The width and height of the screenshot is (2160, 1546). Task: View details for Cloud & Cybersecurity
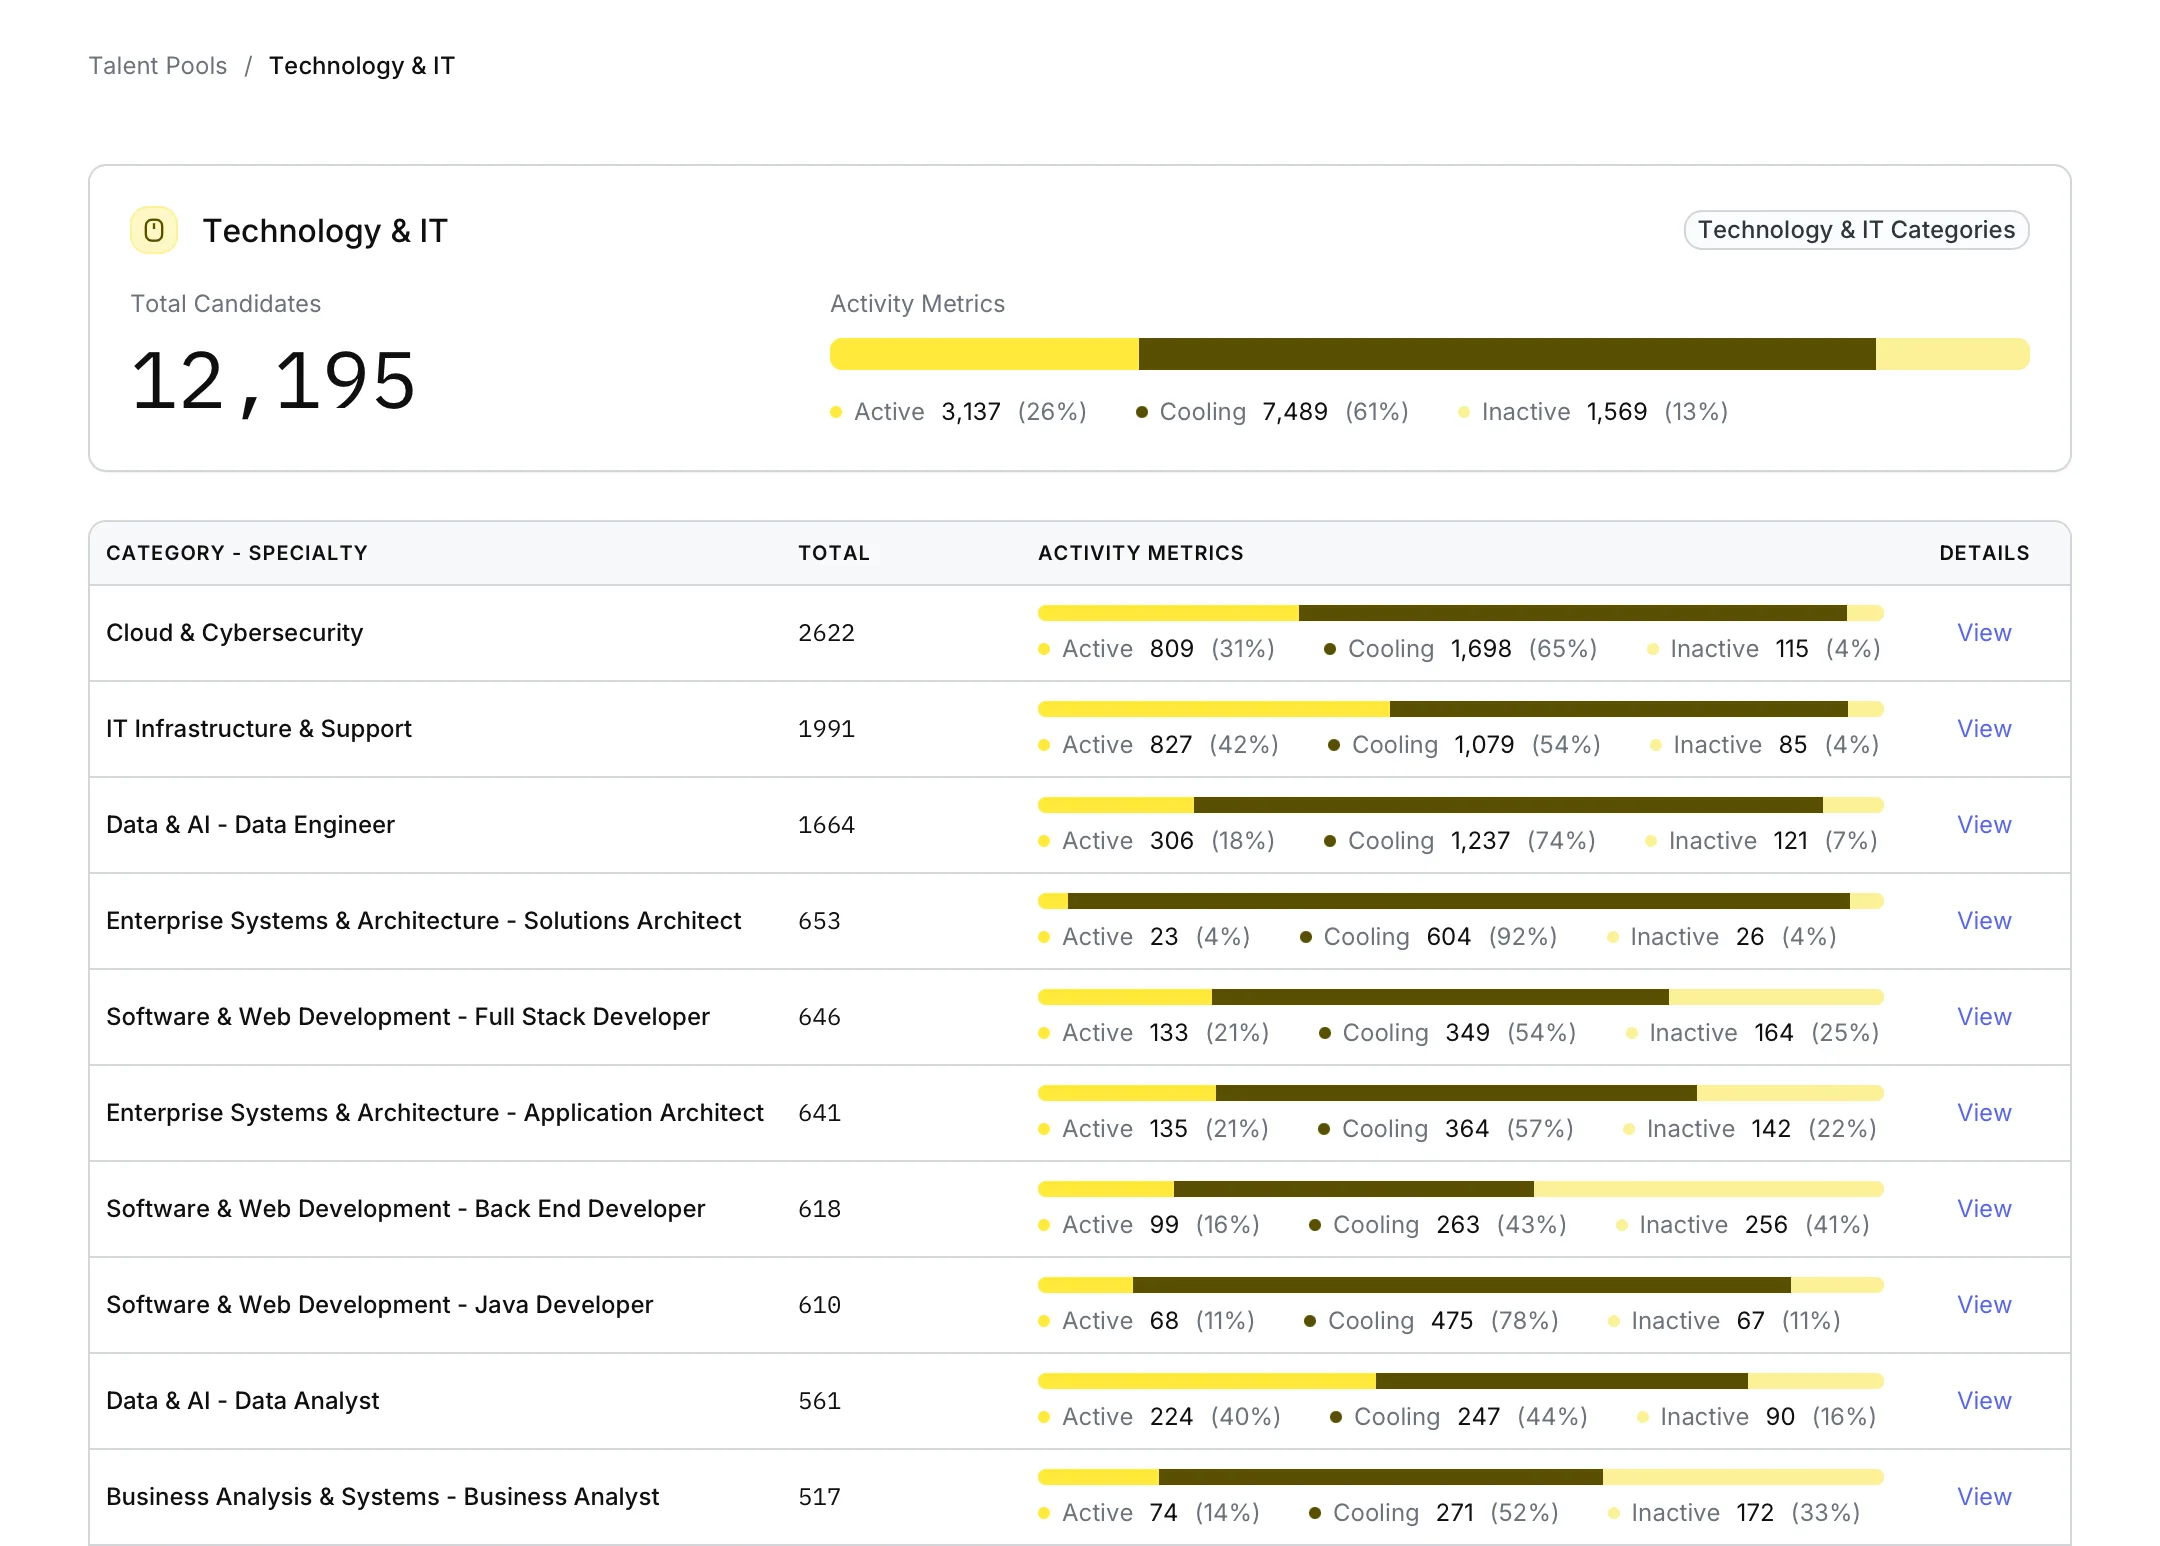(x=1983, y=633)
